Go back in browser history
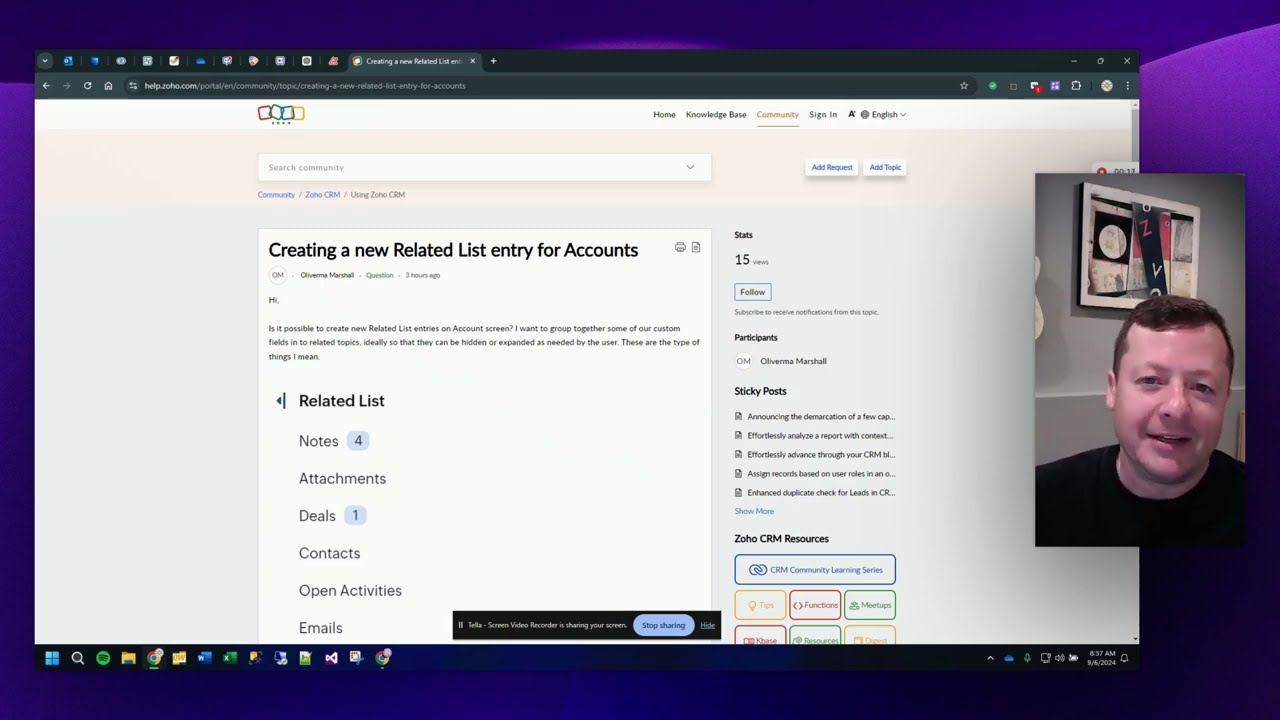The width and height of the screenshot is (1280, 720). coord(46,86)
